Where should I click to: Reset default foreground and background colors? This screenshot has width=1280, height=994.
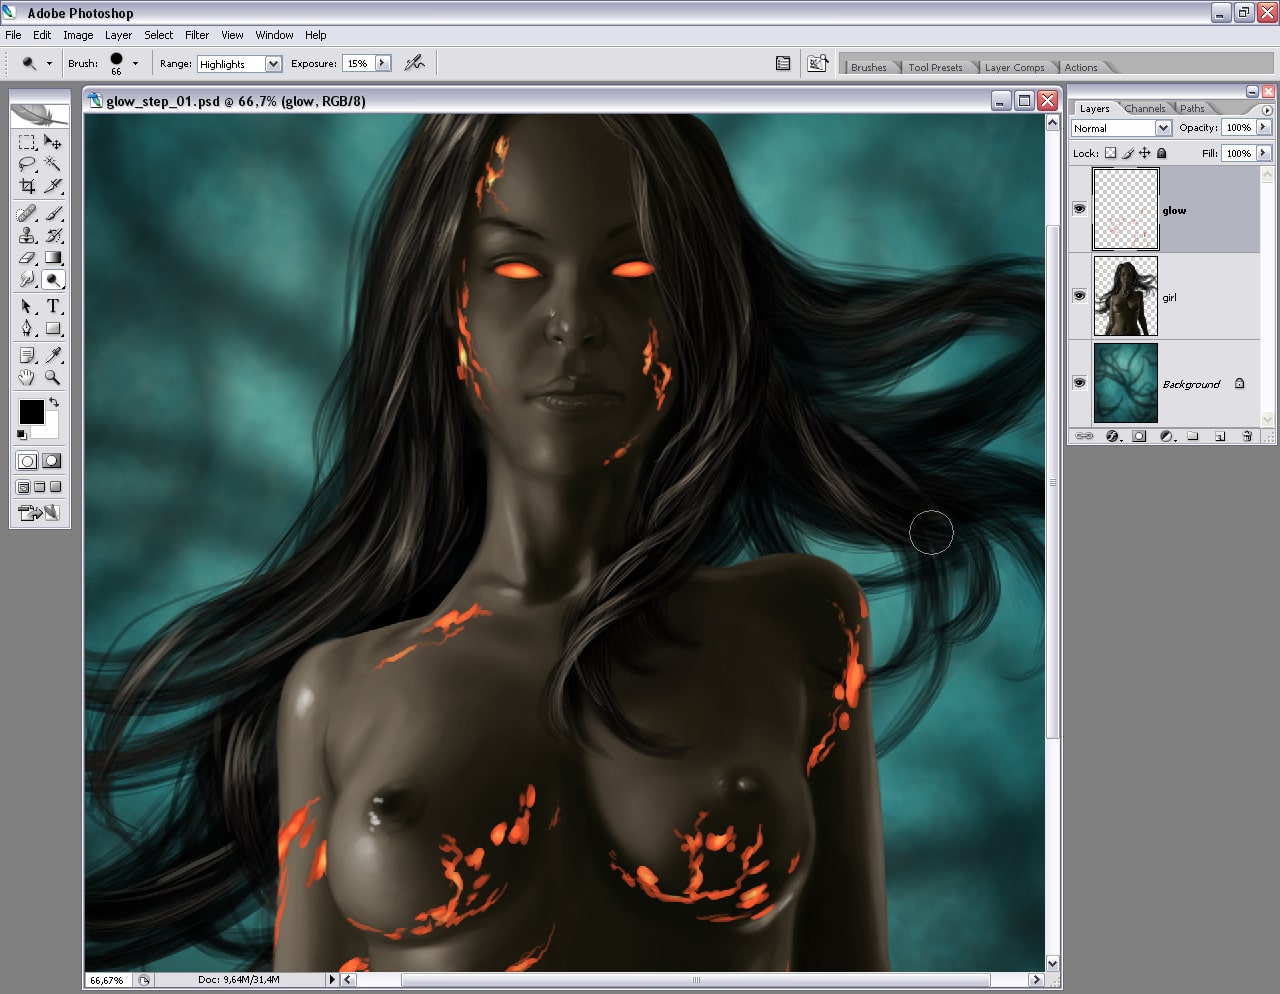point(21,434)
